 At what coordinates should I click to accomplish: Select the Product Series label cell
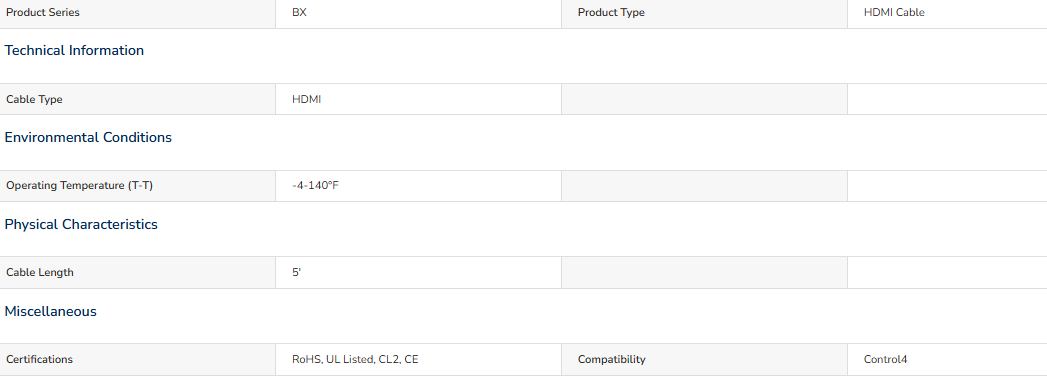(x=138, y=13)
